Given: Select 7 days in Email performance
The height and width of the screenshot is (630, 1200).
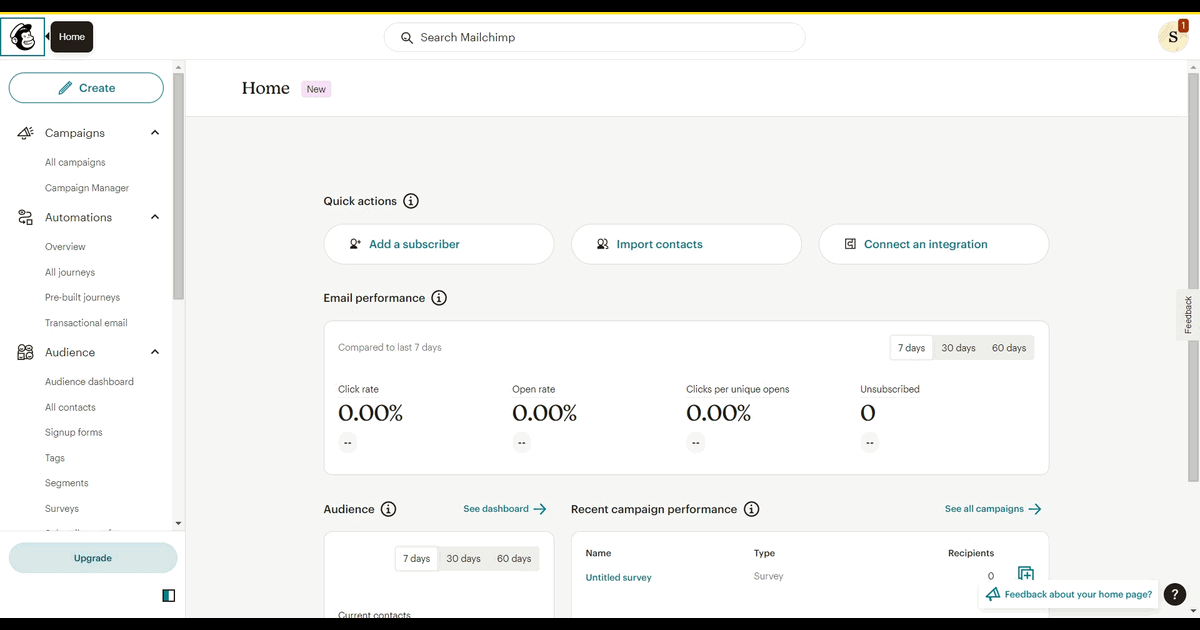Looking at the screenshot, I should tap(911, 348).
